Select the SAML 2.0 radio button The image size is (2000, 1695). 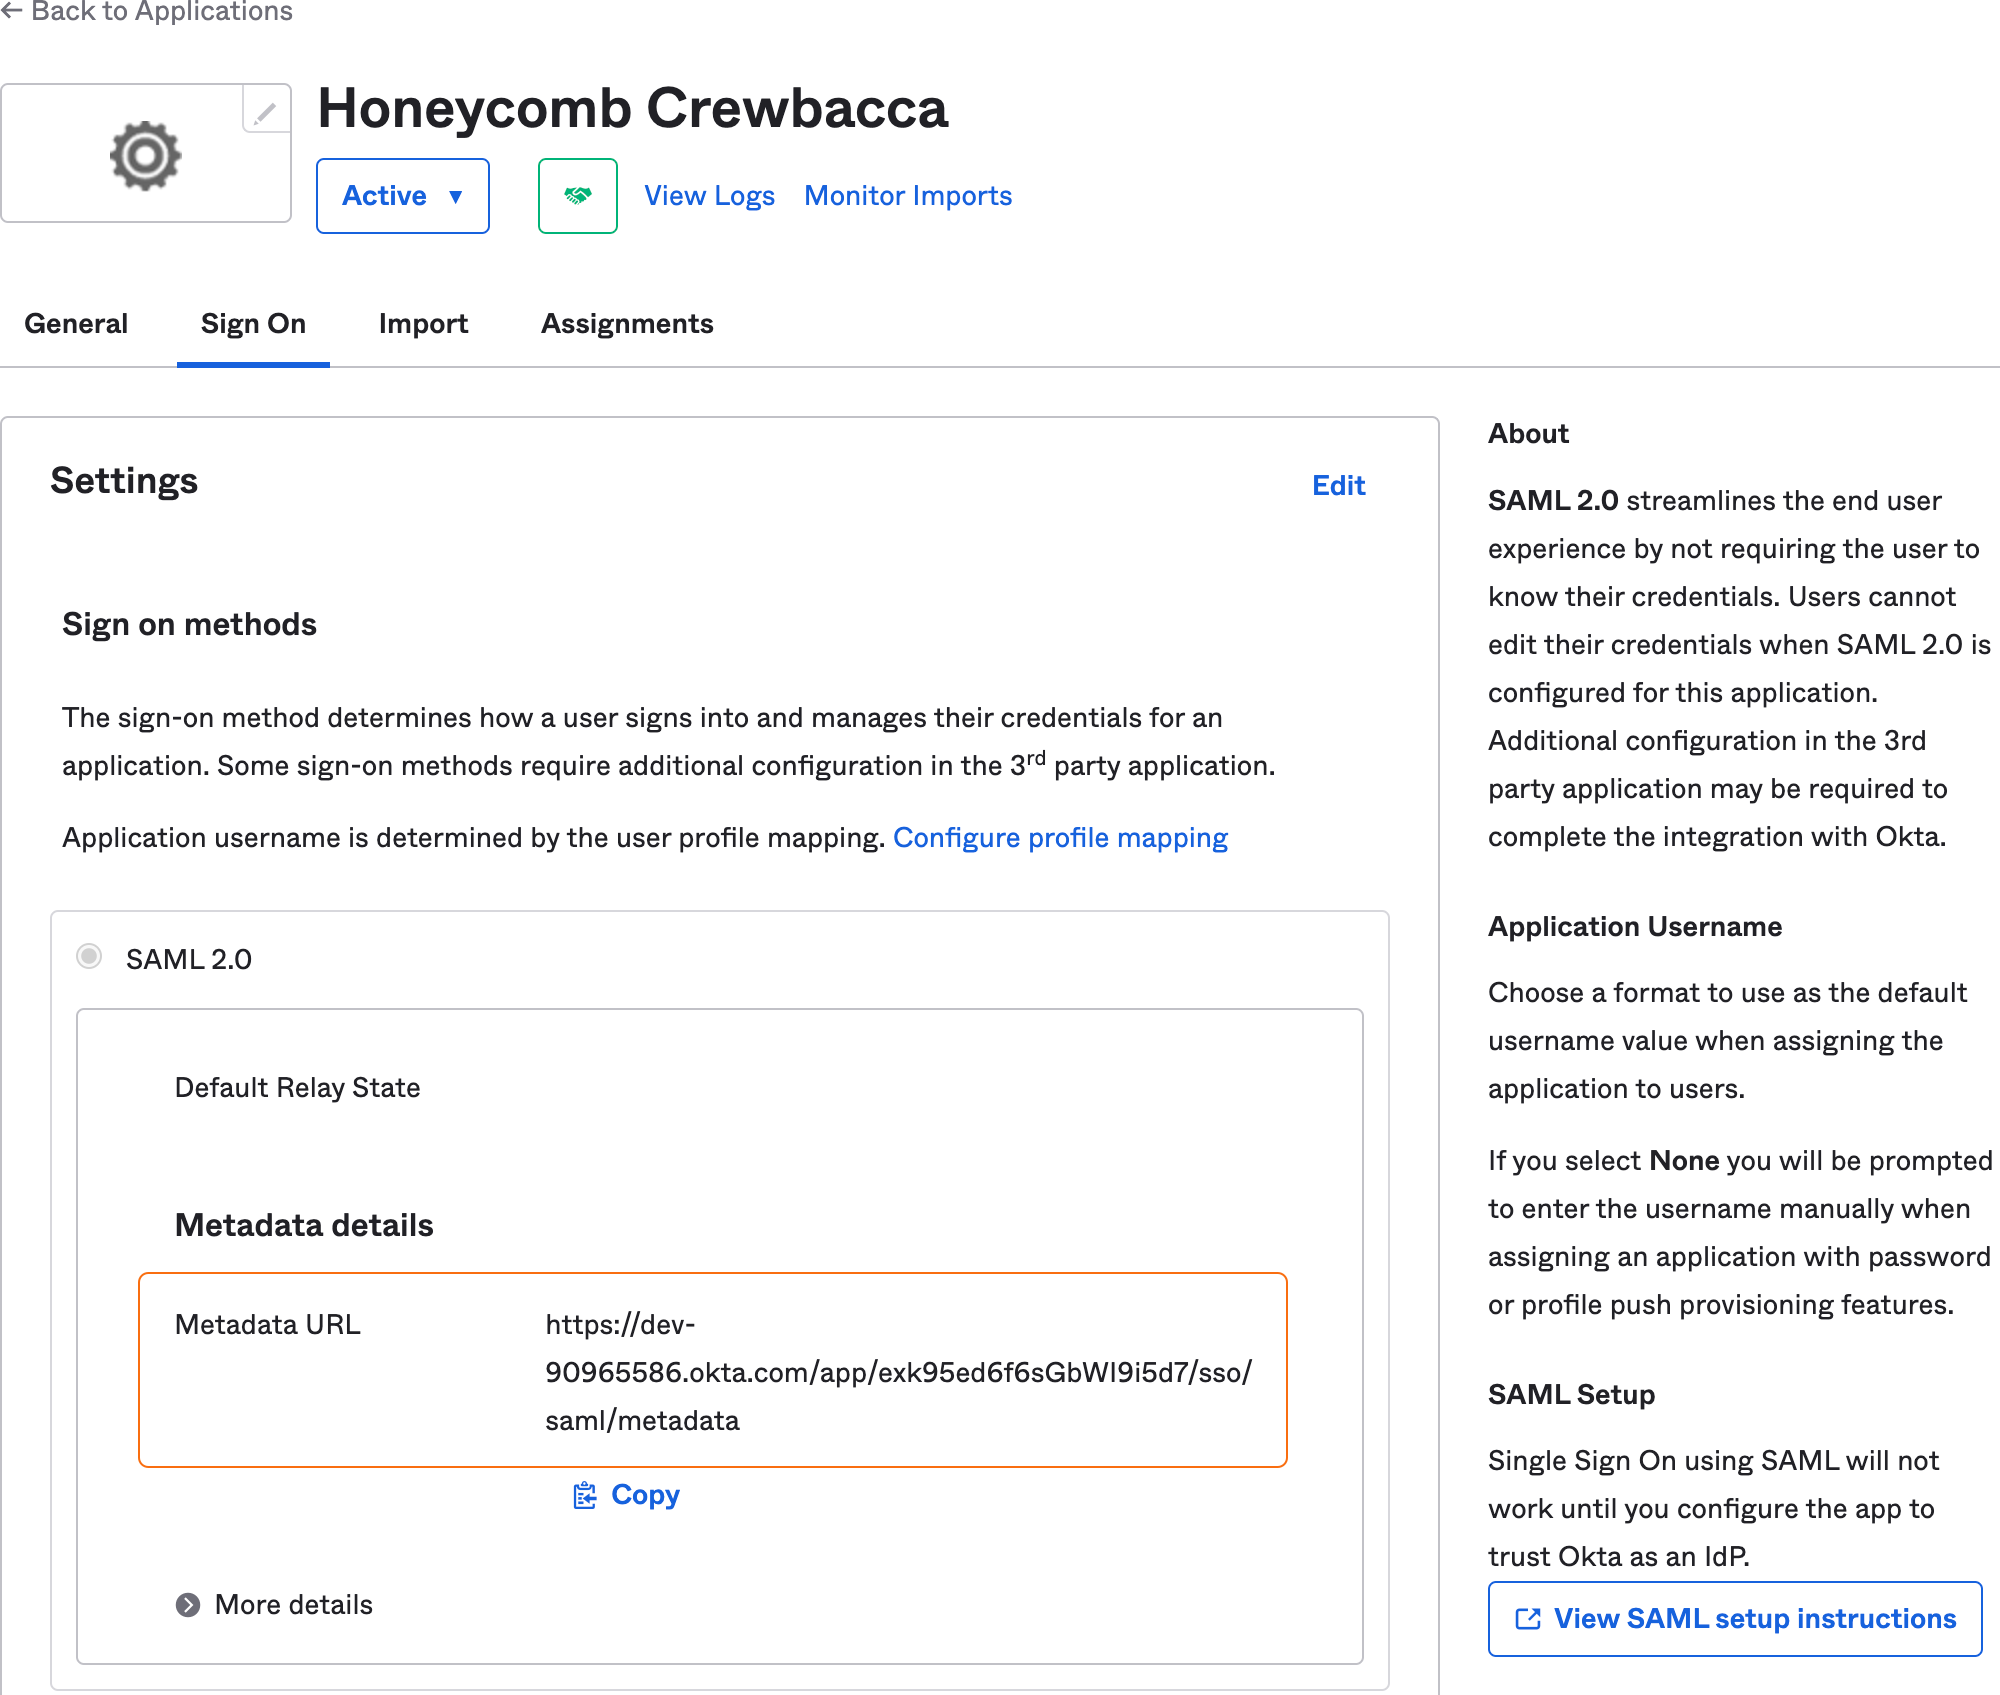tap(89, 957)
